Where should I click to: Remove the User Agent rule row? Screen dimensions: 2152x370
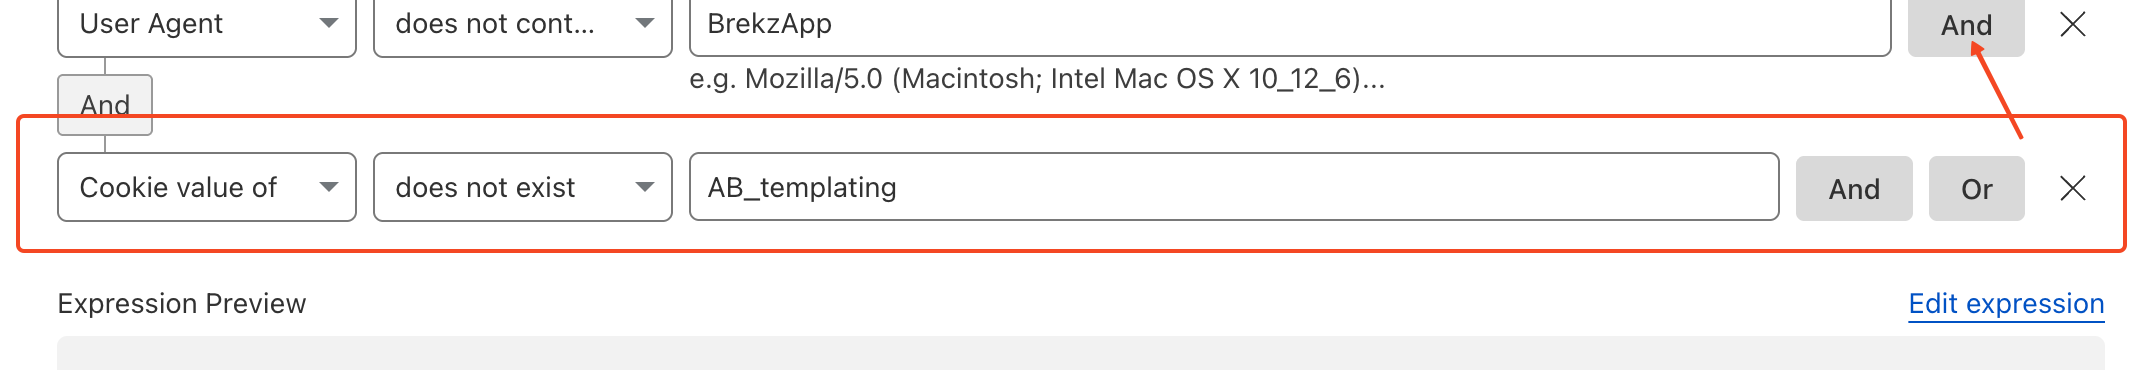(2072, 24)
